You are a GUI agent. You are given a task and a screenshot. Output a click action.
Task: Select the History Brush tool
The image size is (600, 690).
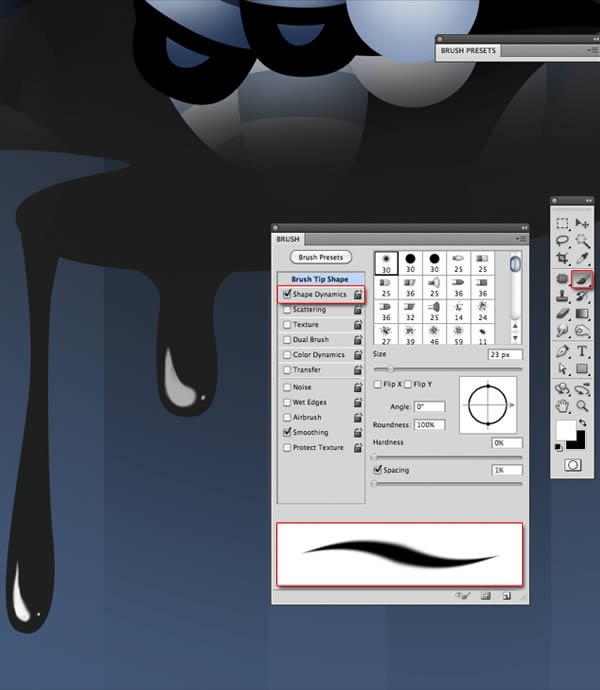[582, 296]
